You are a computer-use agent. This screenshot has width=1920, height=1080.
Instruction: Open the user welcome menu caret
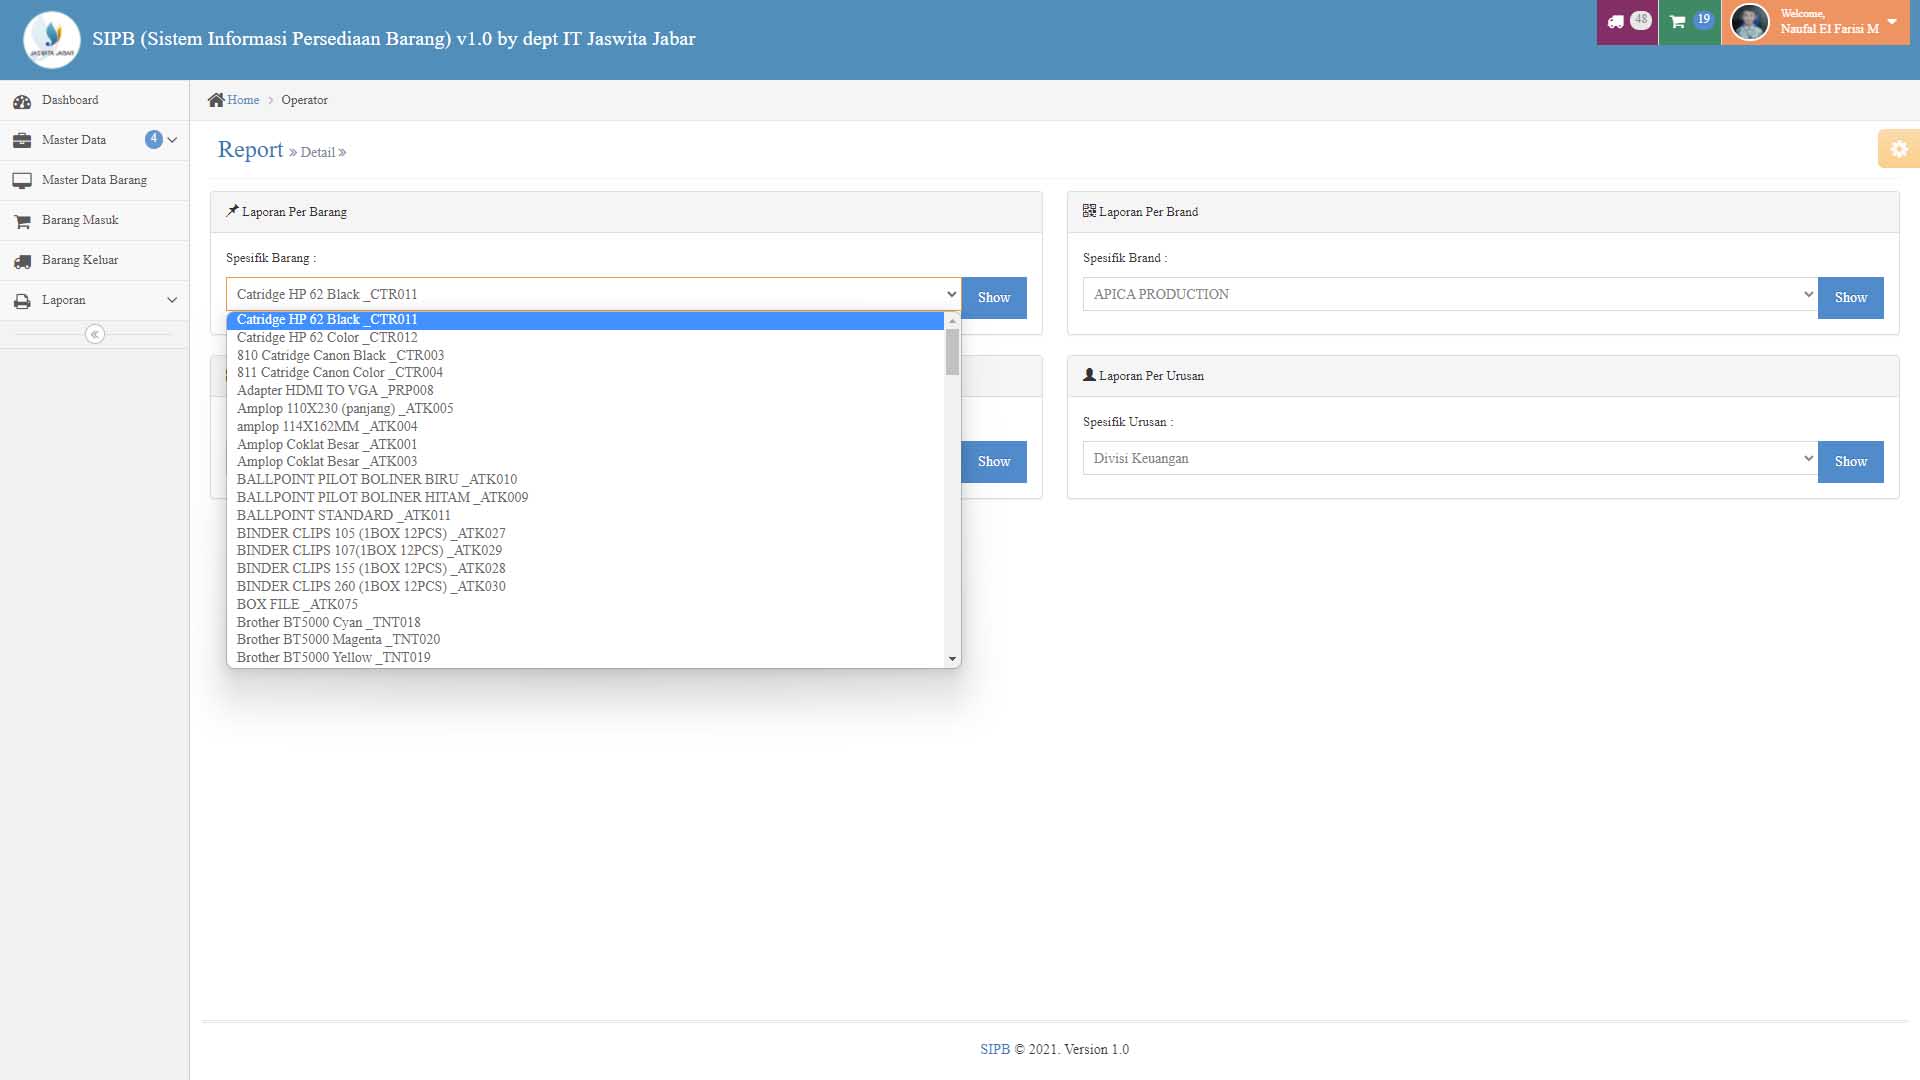[x=1891, y=21]
